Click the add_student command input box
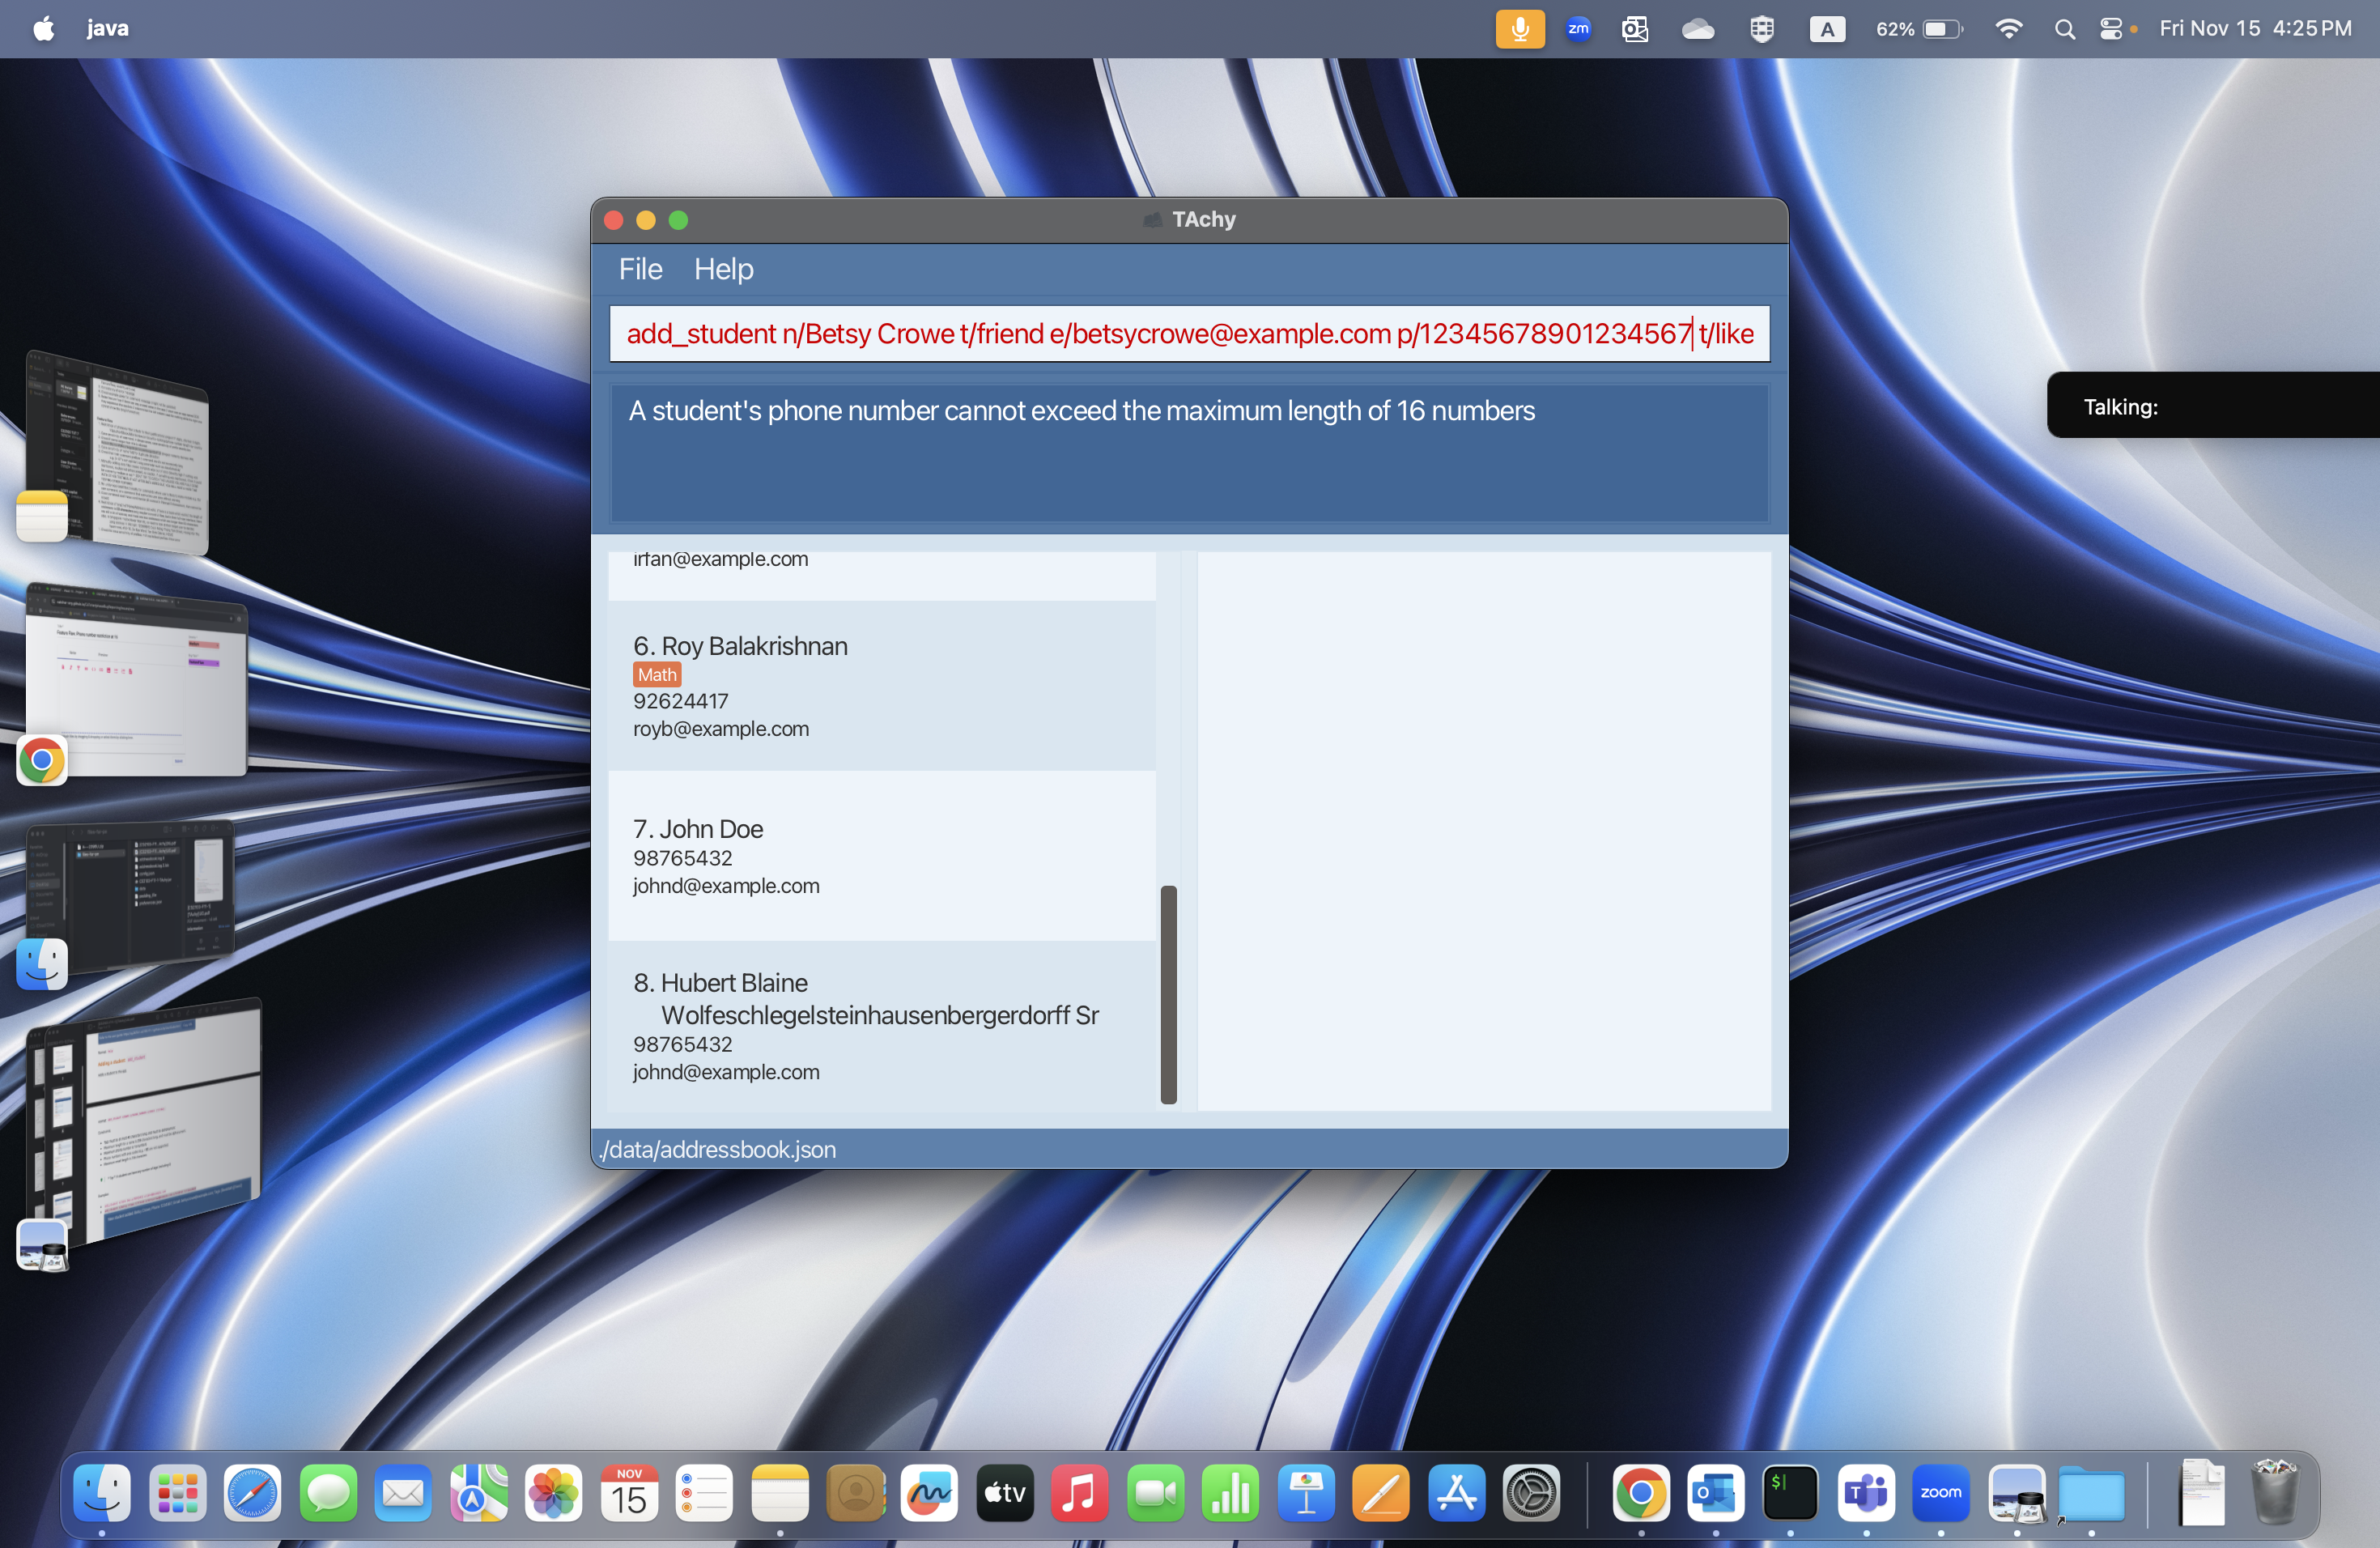This screenshot has width=2380, height=1548. 1189,334
